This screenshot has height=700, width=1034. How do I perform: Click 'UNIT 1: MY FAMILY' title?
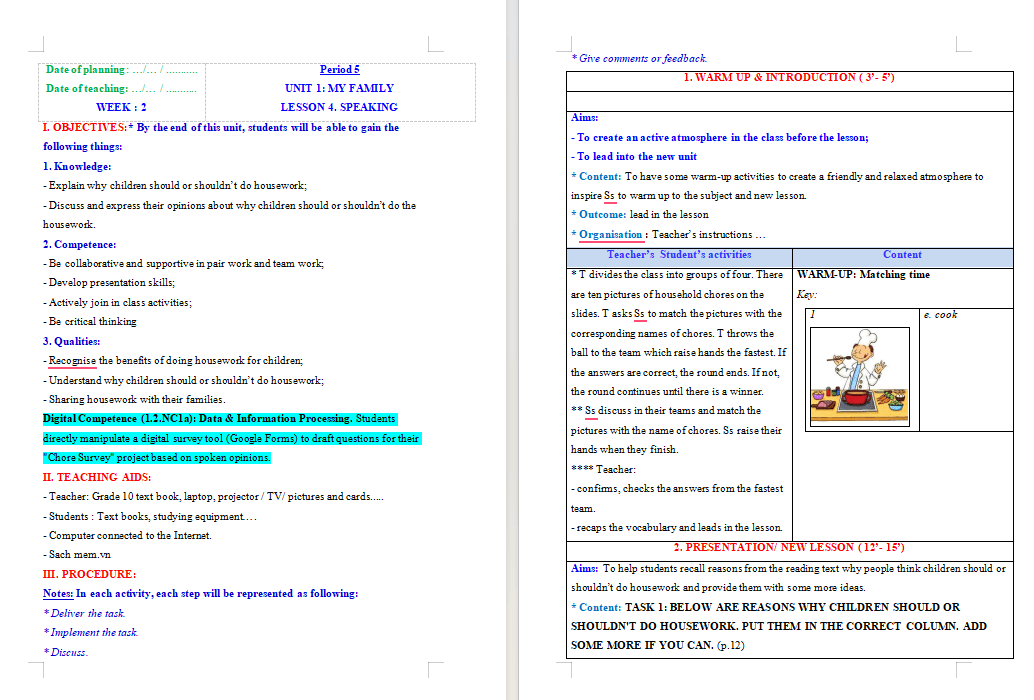[339, 88]
